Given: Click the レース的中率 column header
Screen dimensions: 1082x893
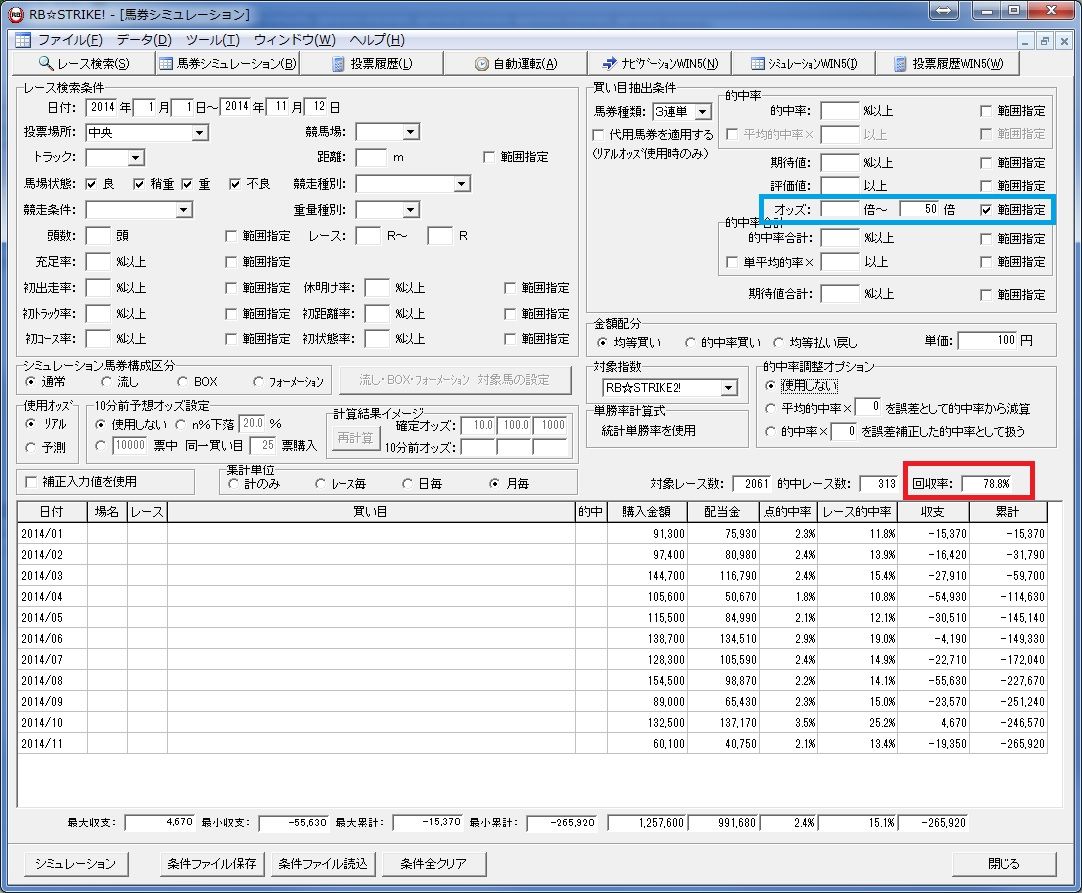Looking at the screenshot, I should point(857,512).
